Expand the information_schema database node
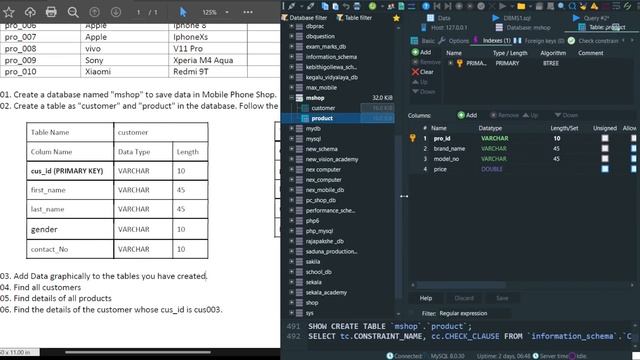This screenshot has height=360, width=640. pos(291,57)
